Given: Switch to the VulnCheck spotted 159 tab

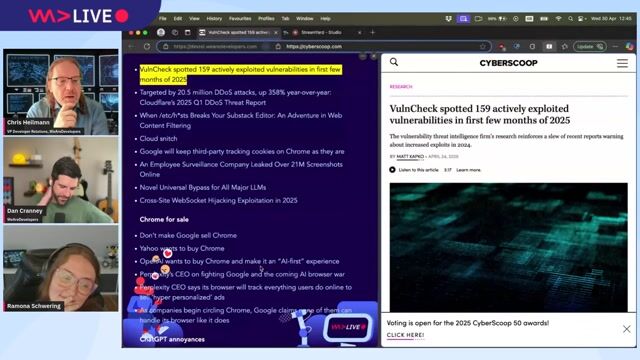Looking at the screenshot, I should (x=238, y=32).
